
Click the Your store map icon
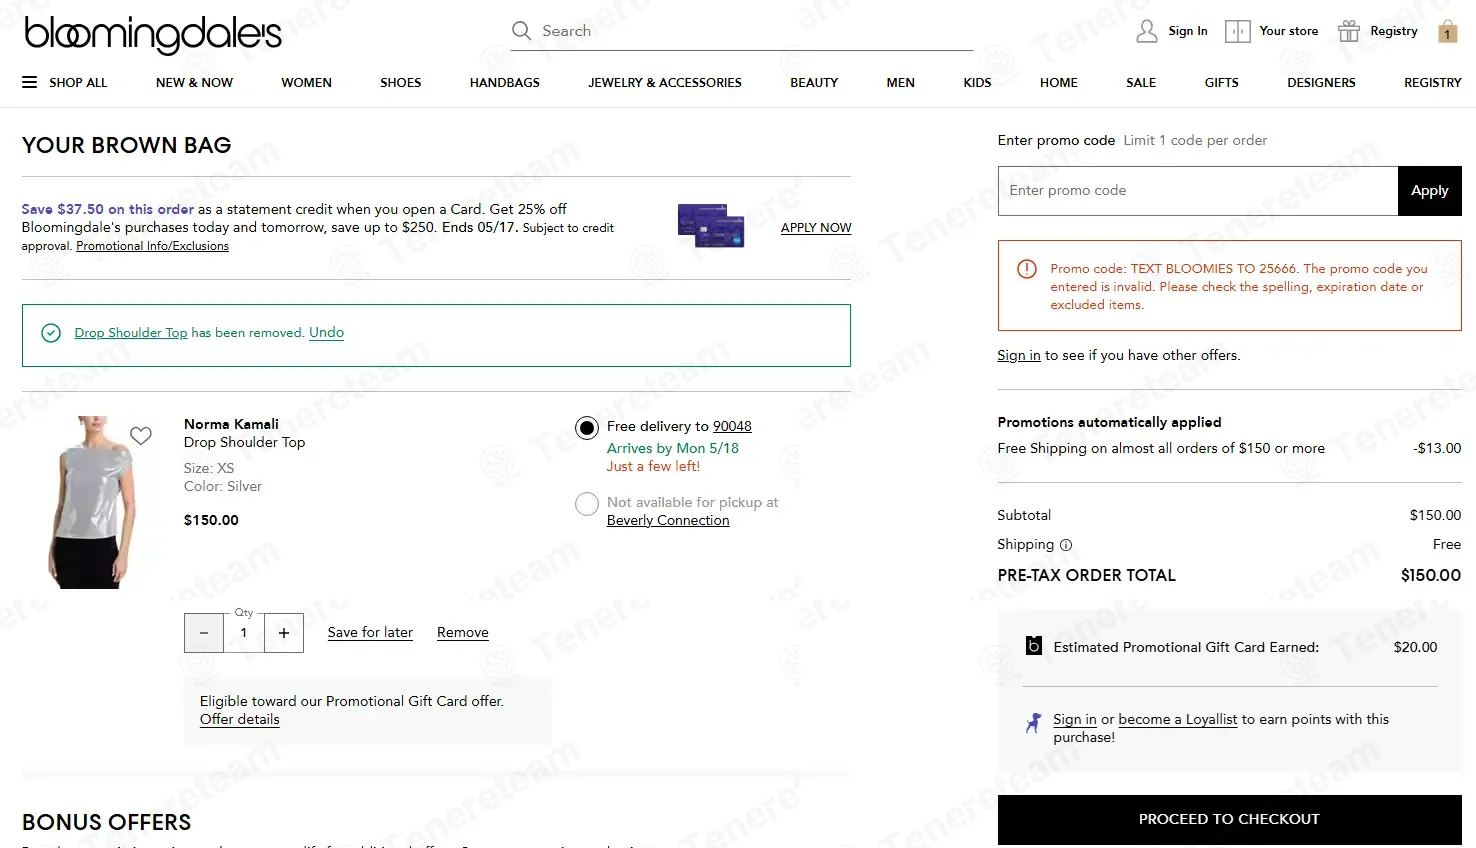(1238, 31)
